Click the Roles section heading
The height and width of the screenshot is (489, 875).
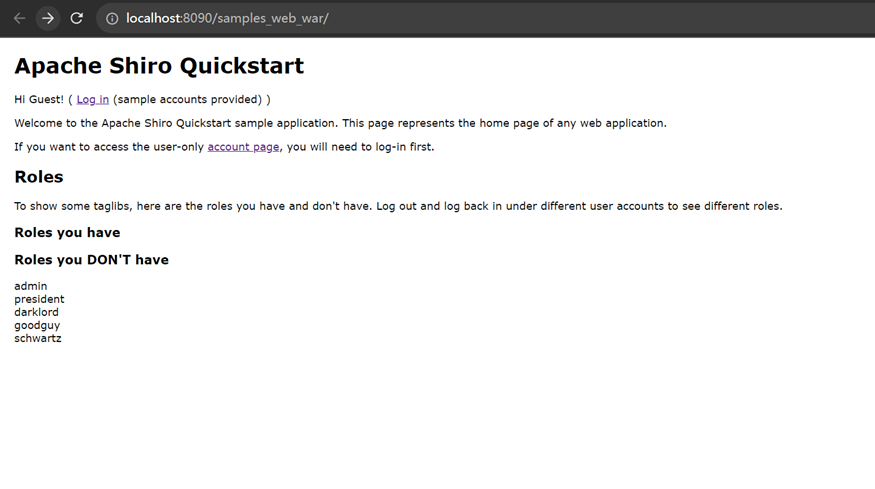(39, 177)
